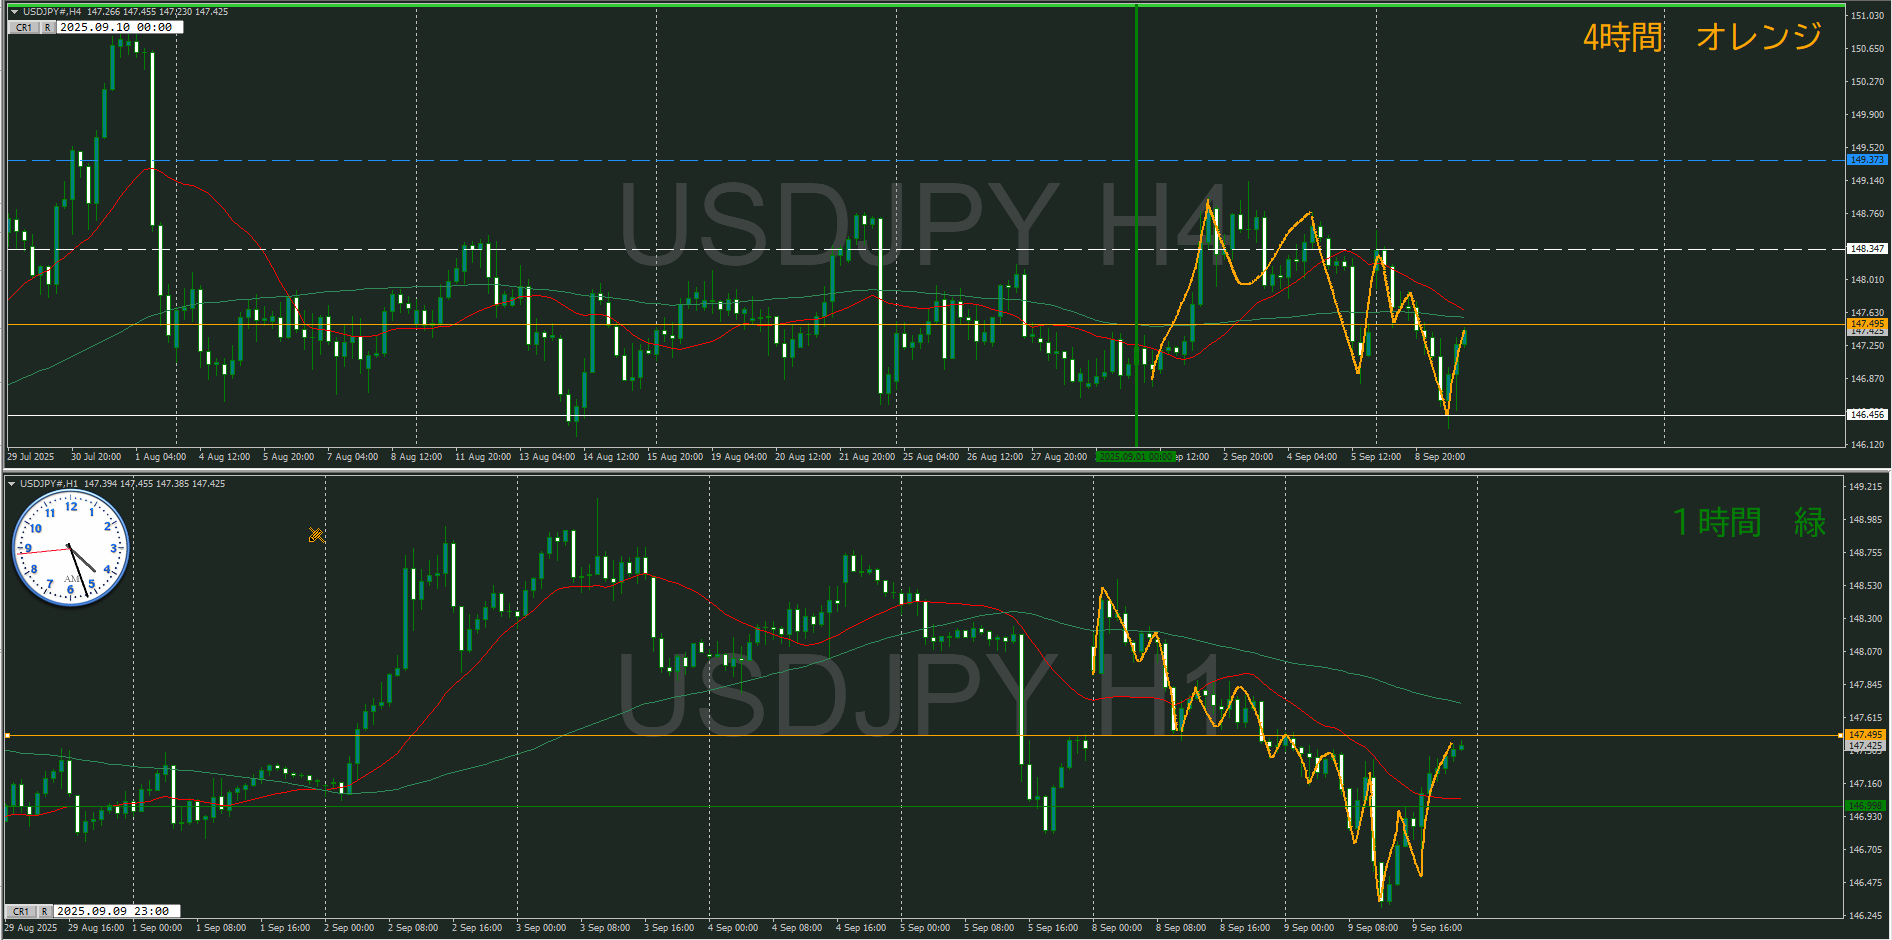
Task: Select the 148.347 price label
Action: pos(1866,249)
